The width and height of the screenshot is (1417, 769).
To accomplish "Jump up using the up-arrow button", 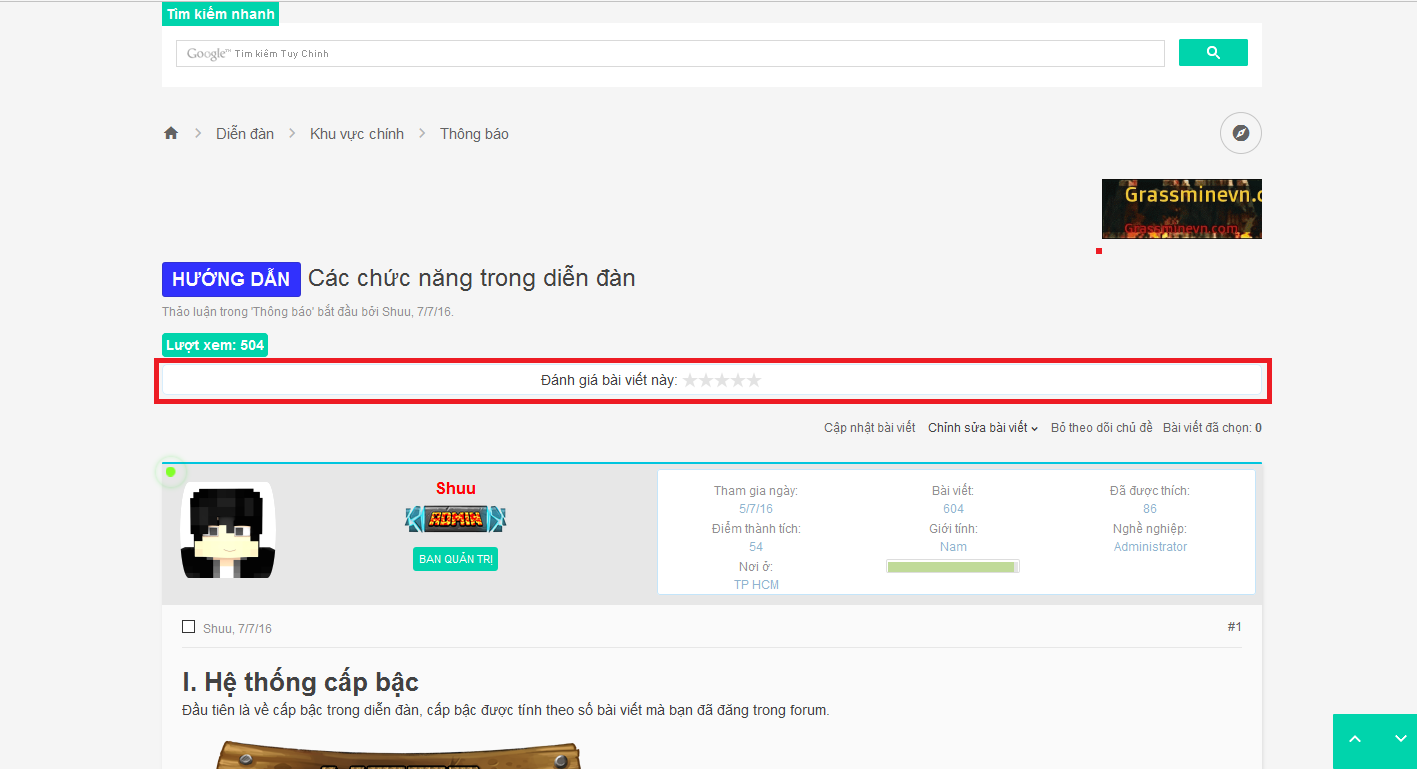I will click(x=1355, y=739).
